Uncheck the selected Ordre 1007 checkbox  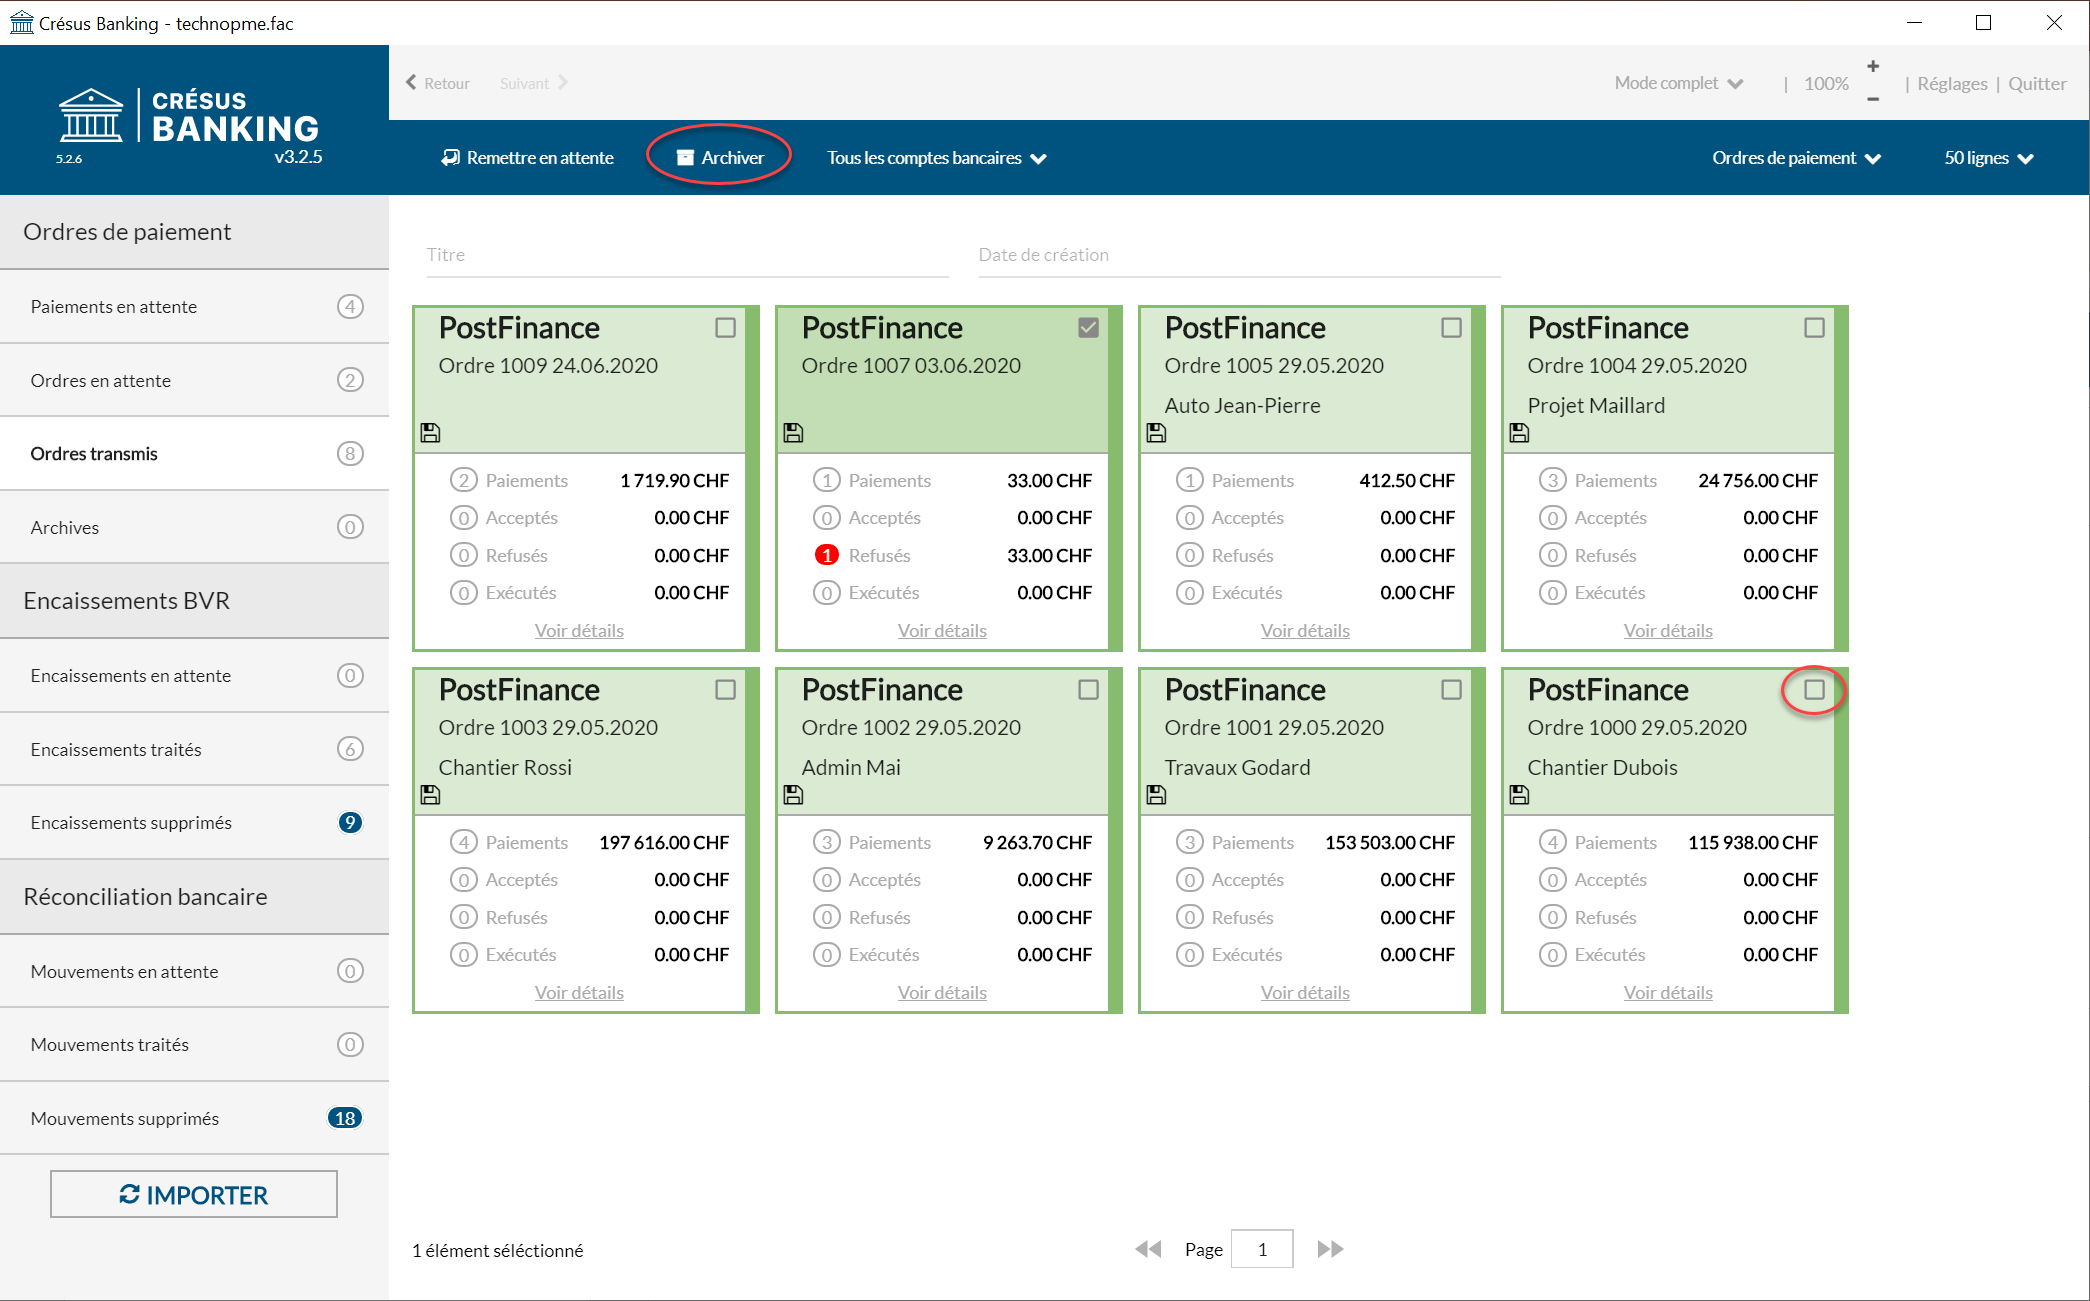coord(1089,328)
